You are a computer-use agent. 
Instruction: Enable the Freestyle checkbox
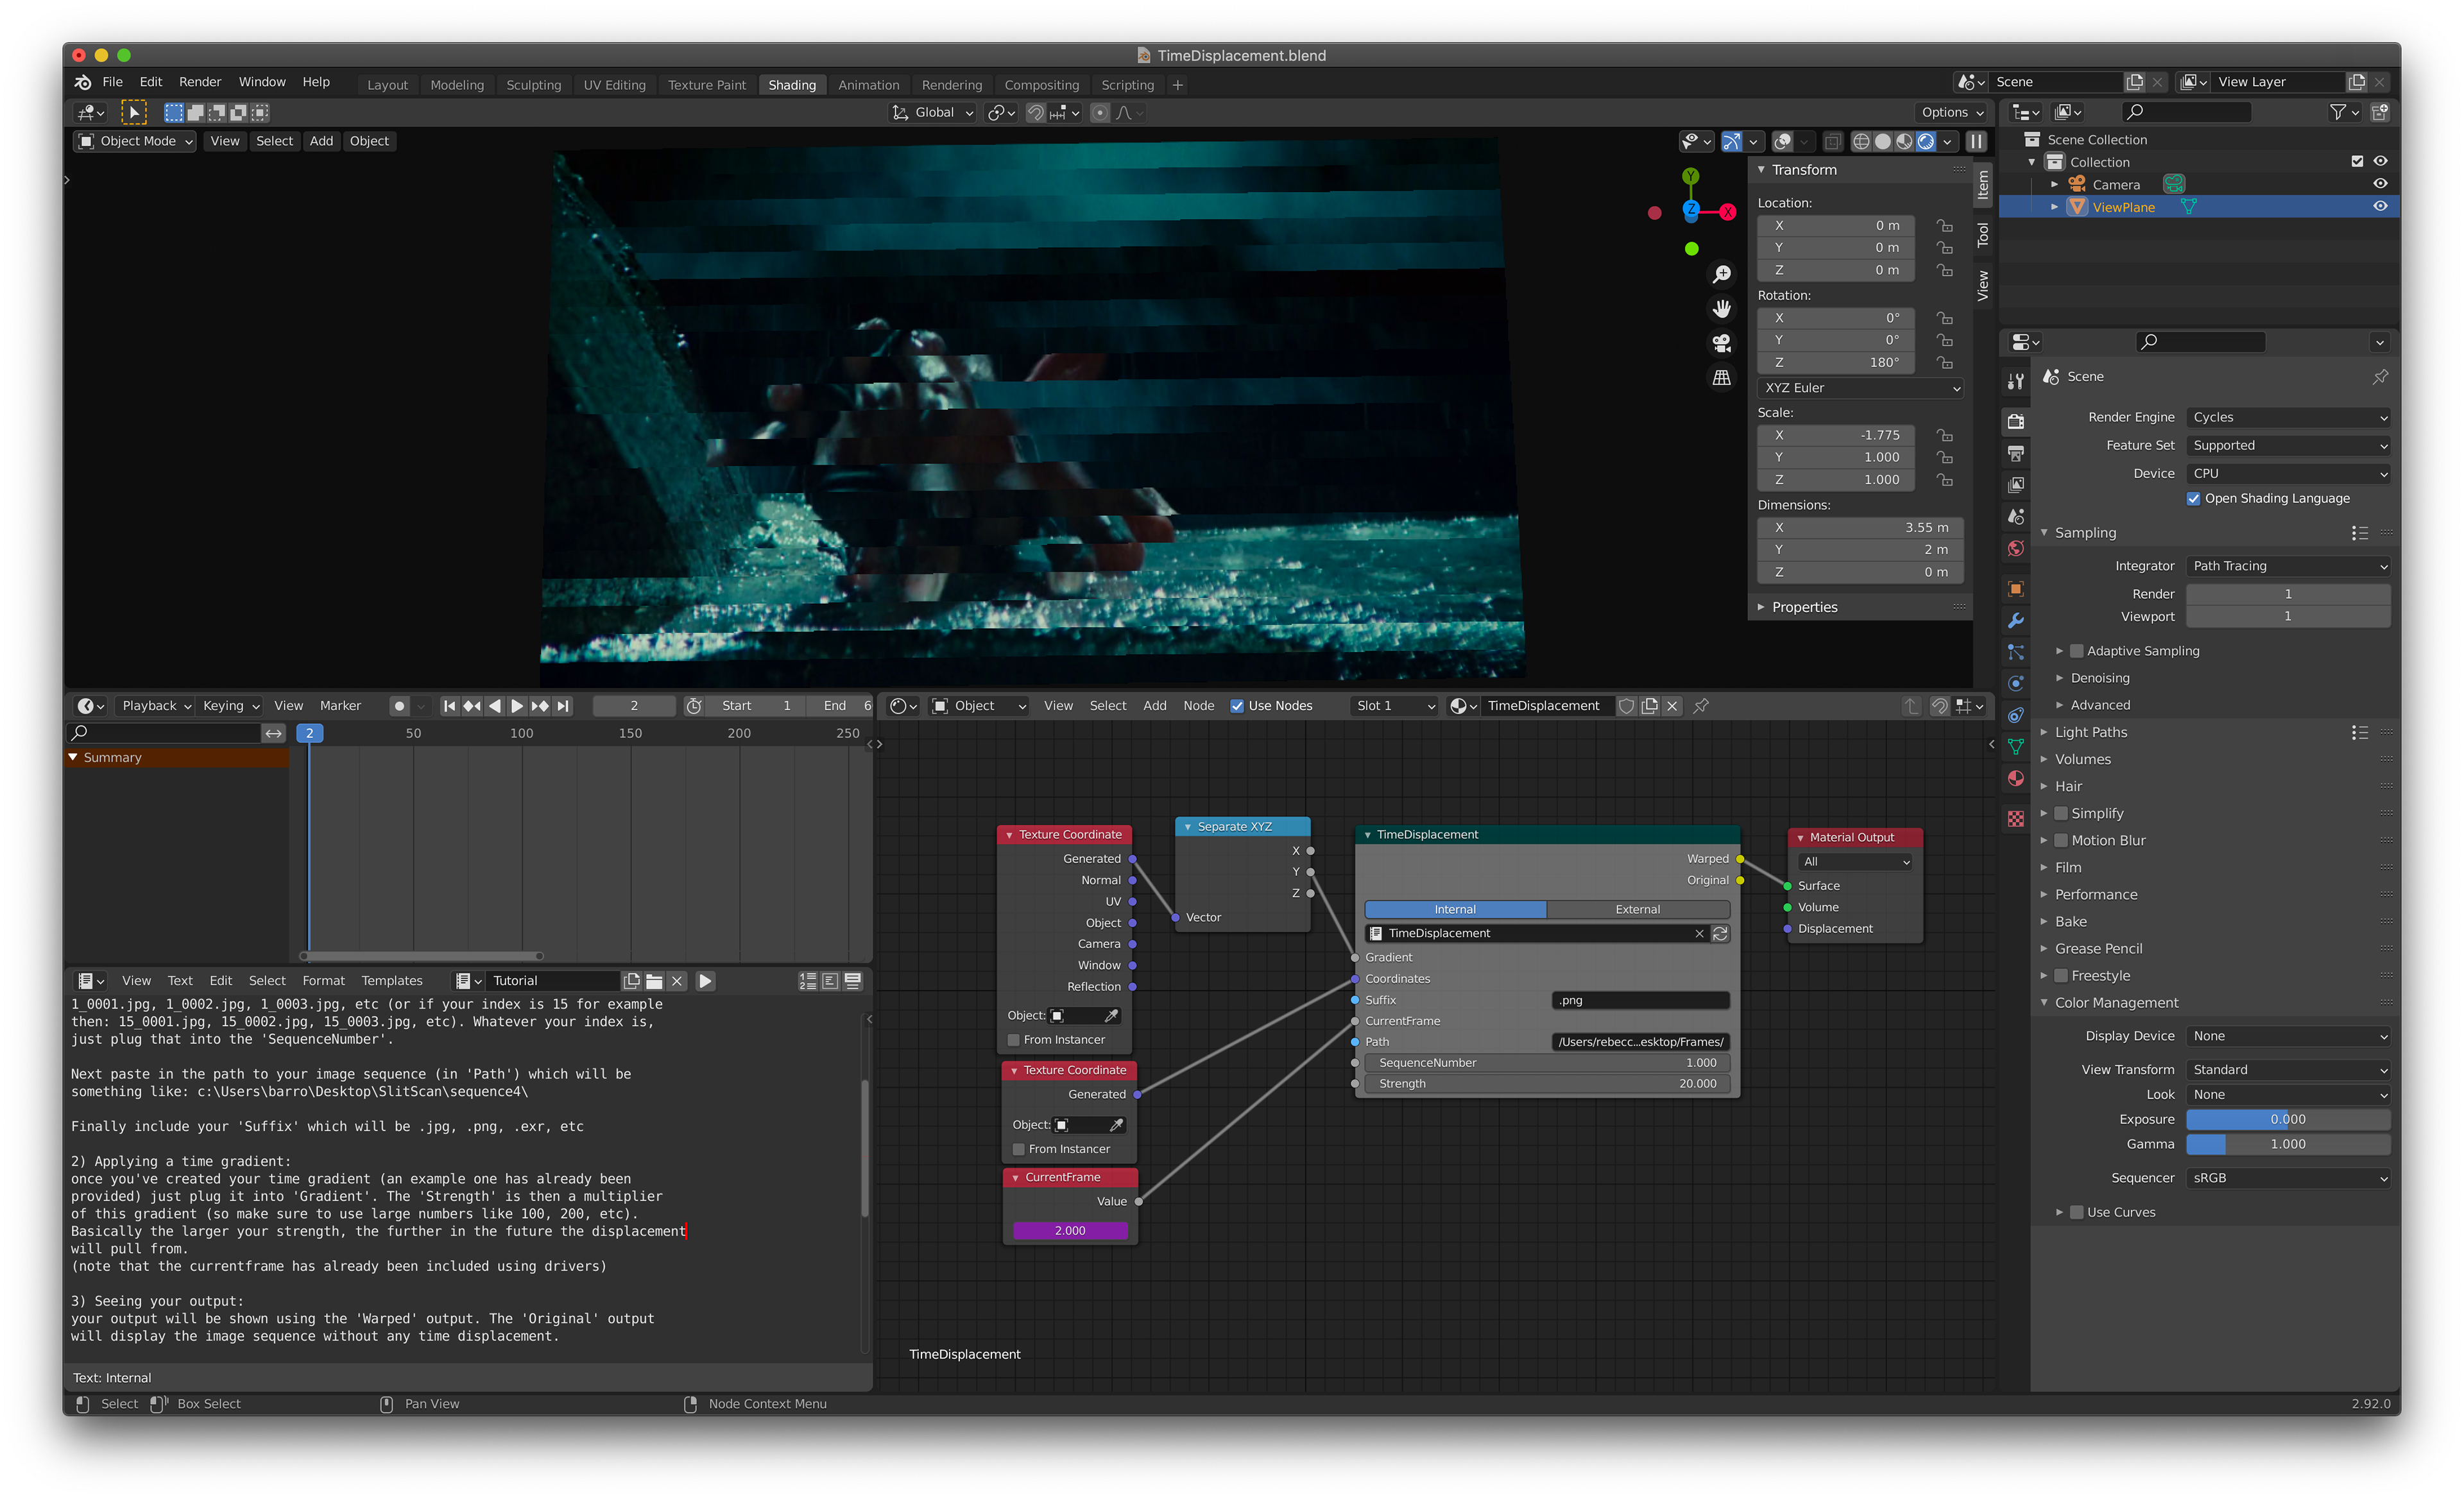(2061, 975)
